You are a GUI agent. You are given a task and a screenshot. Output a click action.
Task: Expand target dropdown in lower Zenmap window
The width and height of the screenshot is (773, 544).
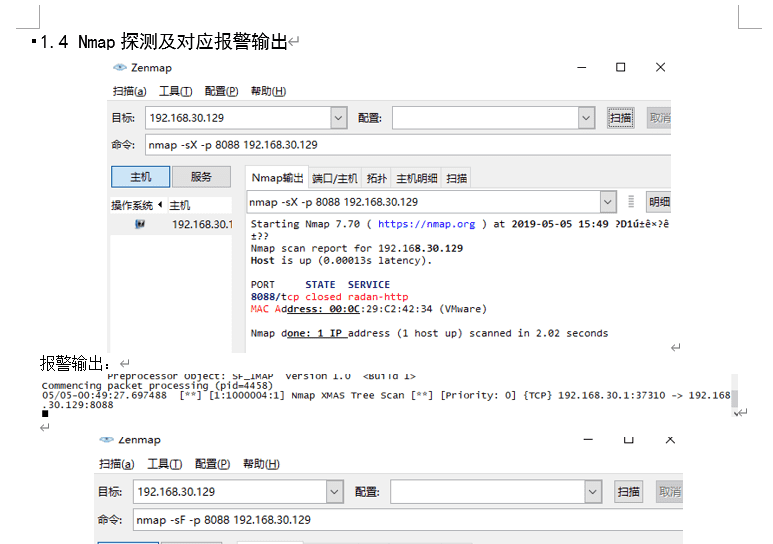pyautogui.click(x=334, y=492)
